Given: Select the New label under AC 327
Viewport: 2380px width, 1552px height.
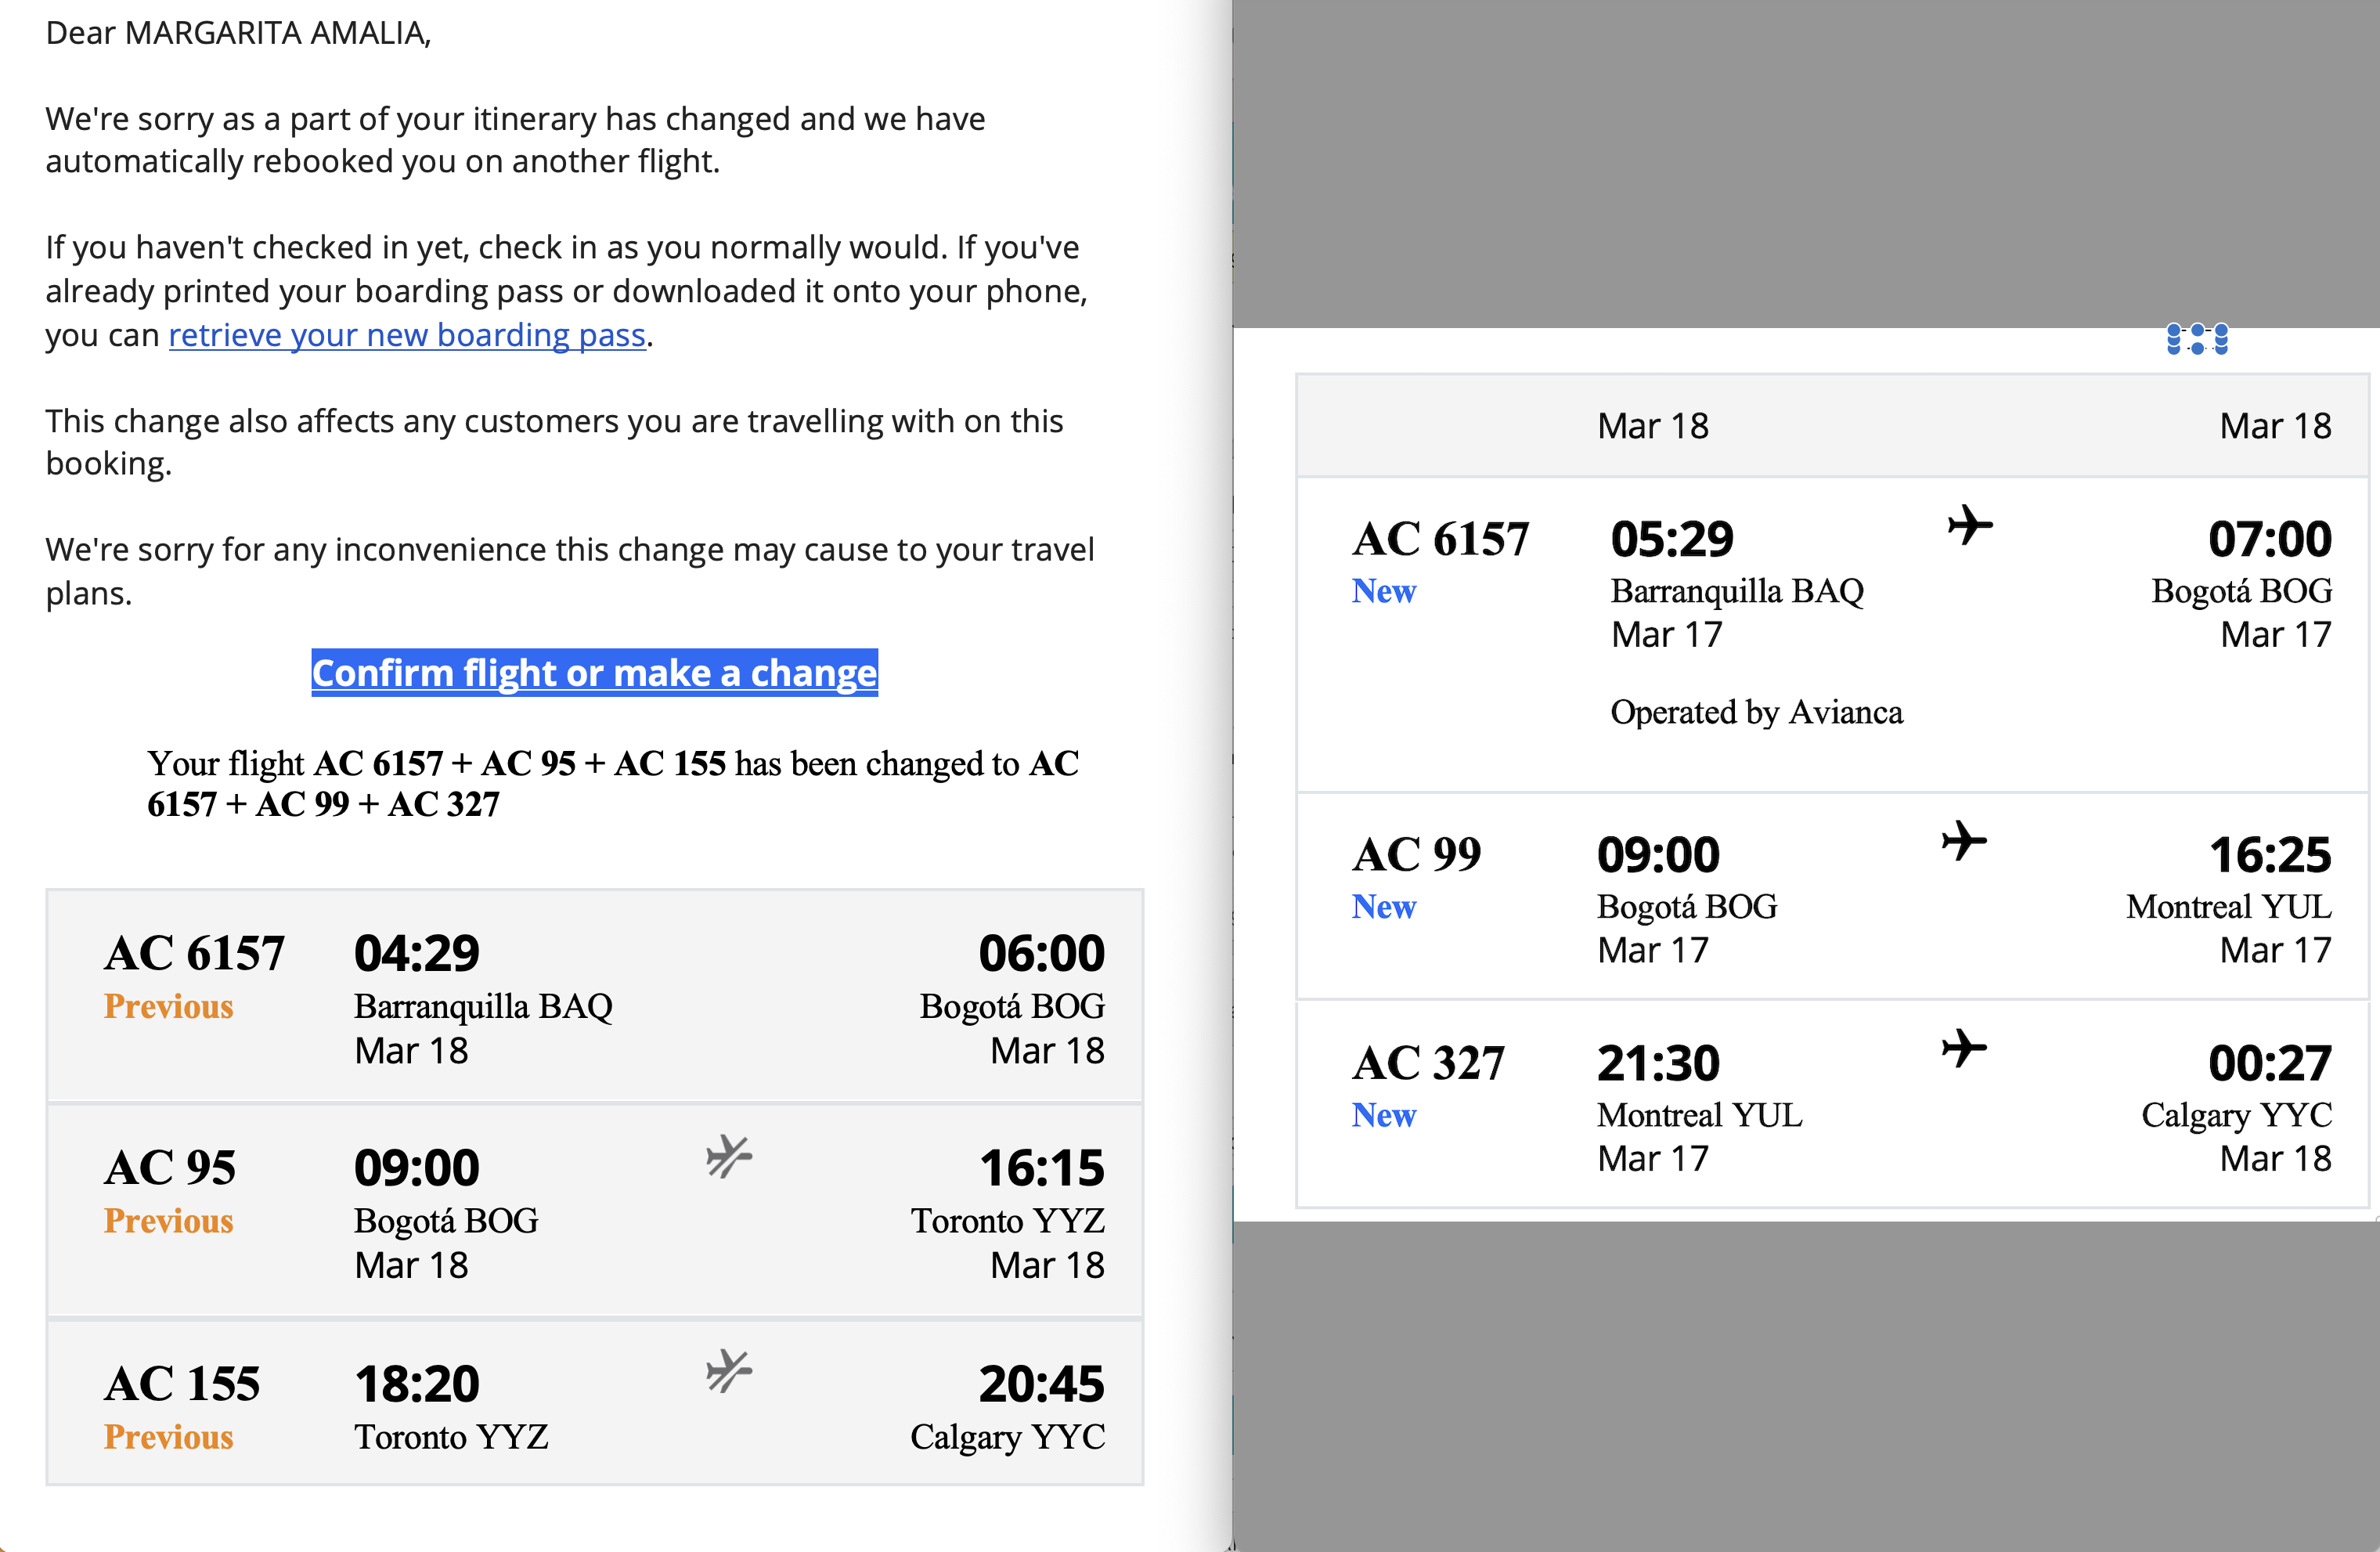Looking at the screenshot, I should pyautogui.click(x=1384, y=1115).
